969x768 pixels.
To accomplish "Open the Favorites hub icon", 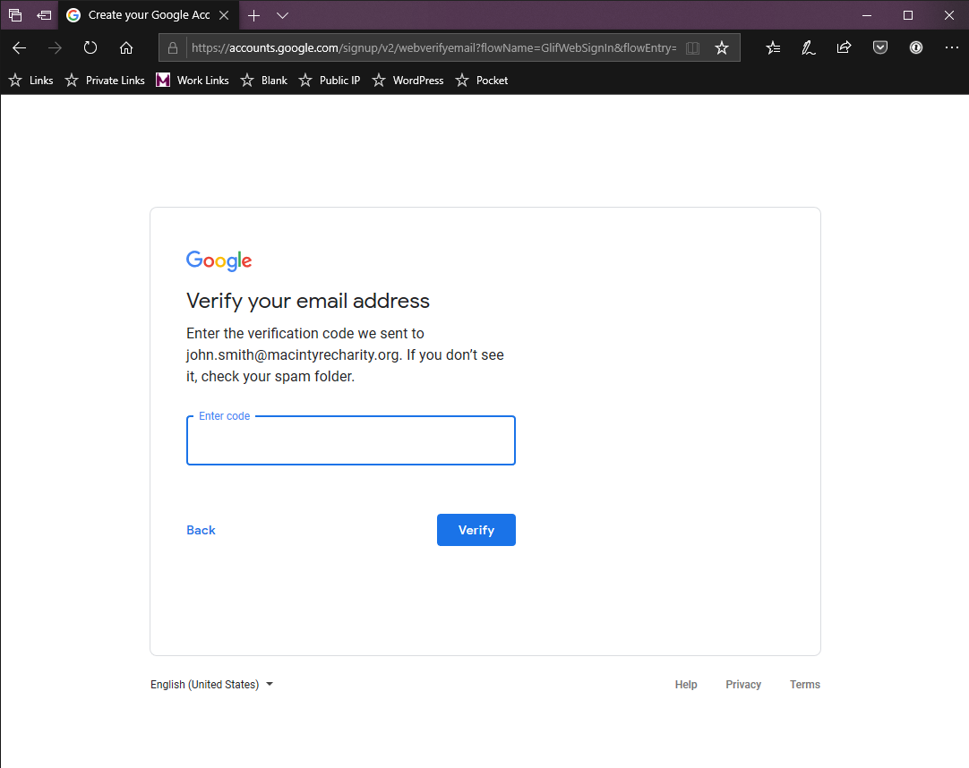I will (773, 48).
